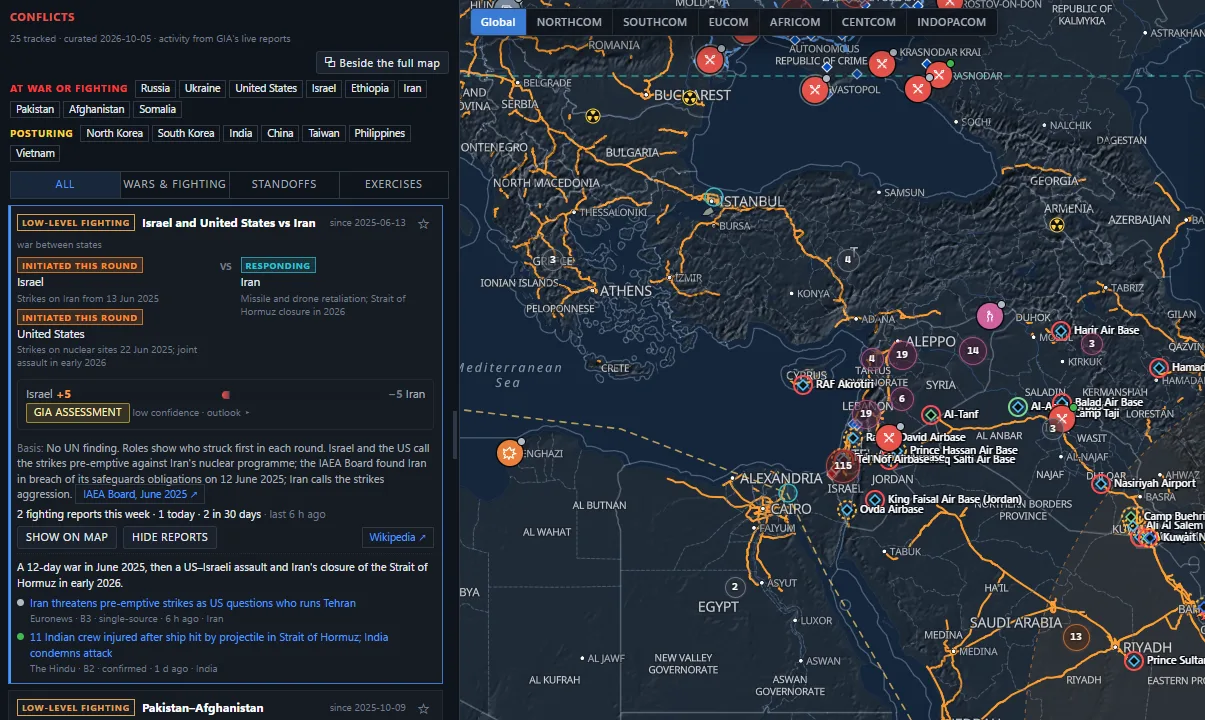Open the red conflict marker beside Sevastopol
This screenshot has height=720, width=1205.
[815, 90]
